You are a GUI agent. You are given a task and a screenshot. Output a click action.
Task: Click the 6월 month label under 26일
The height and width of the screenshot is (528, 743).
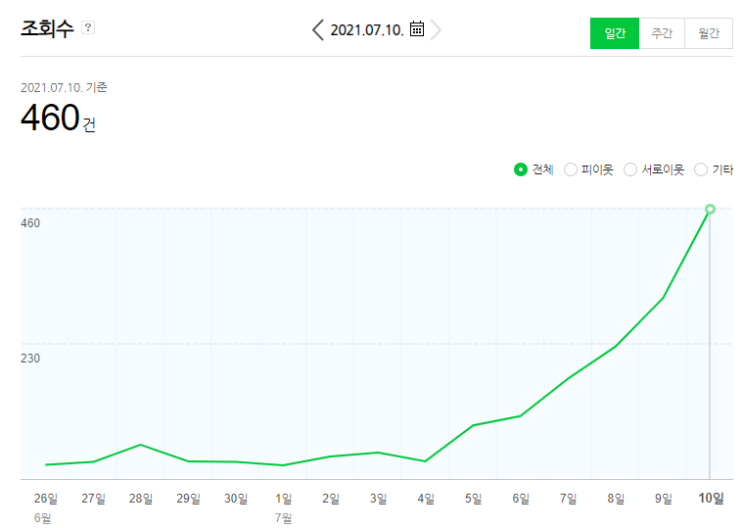pos(42,518)
